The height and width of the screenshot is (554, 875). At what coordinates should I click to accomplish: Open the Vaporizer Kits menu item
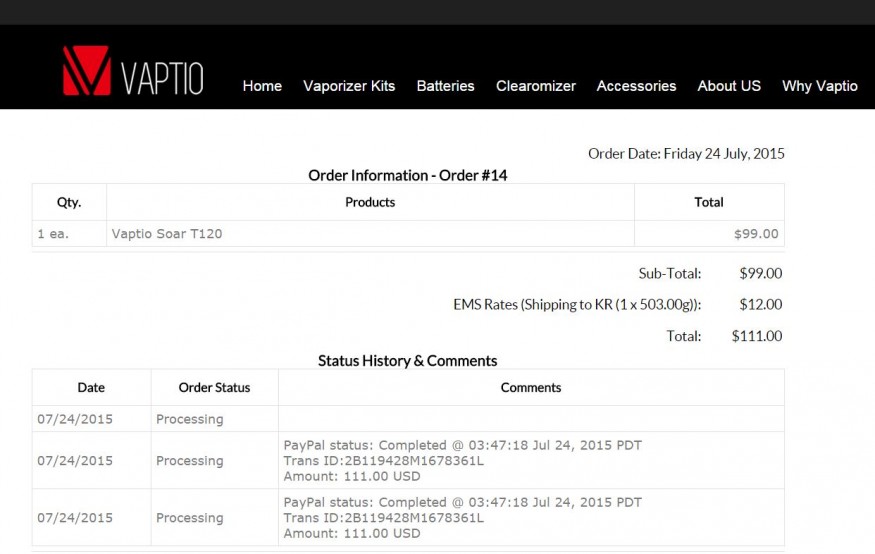click(x=349, y=86)
